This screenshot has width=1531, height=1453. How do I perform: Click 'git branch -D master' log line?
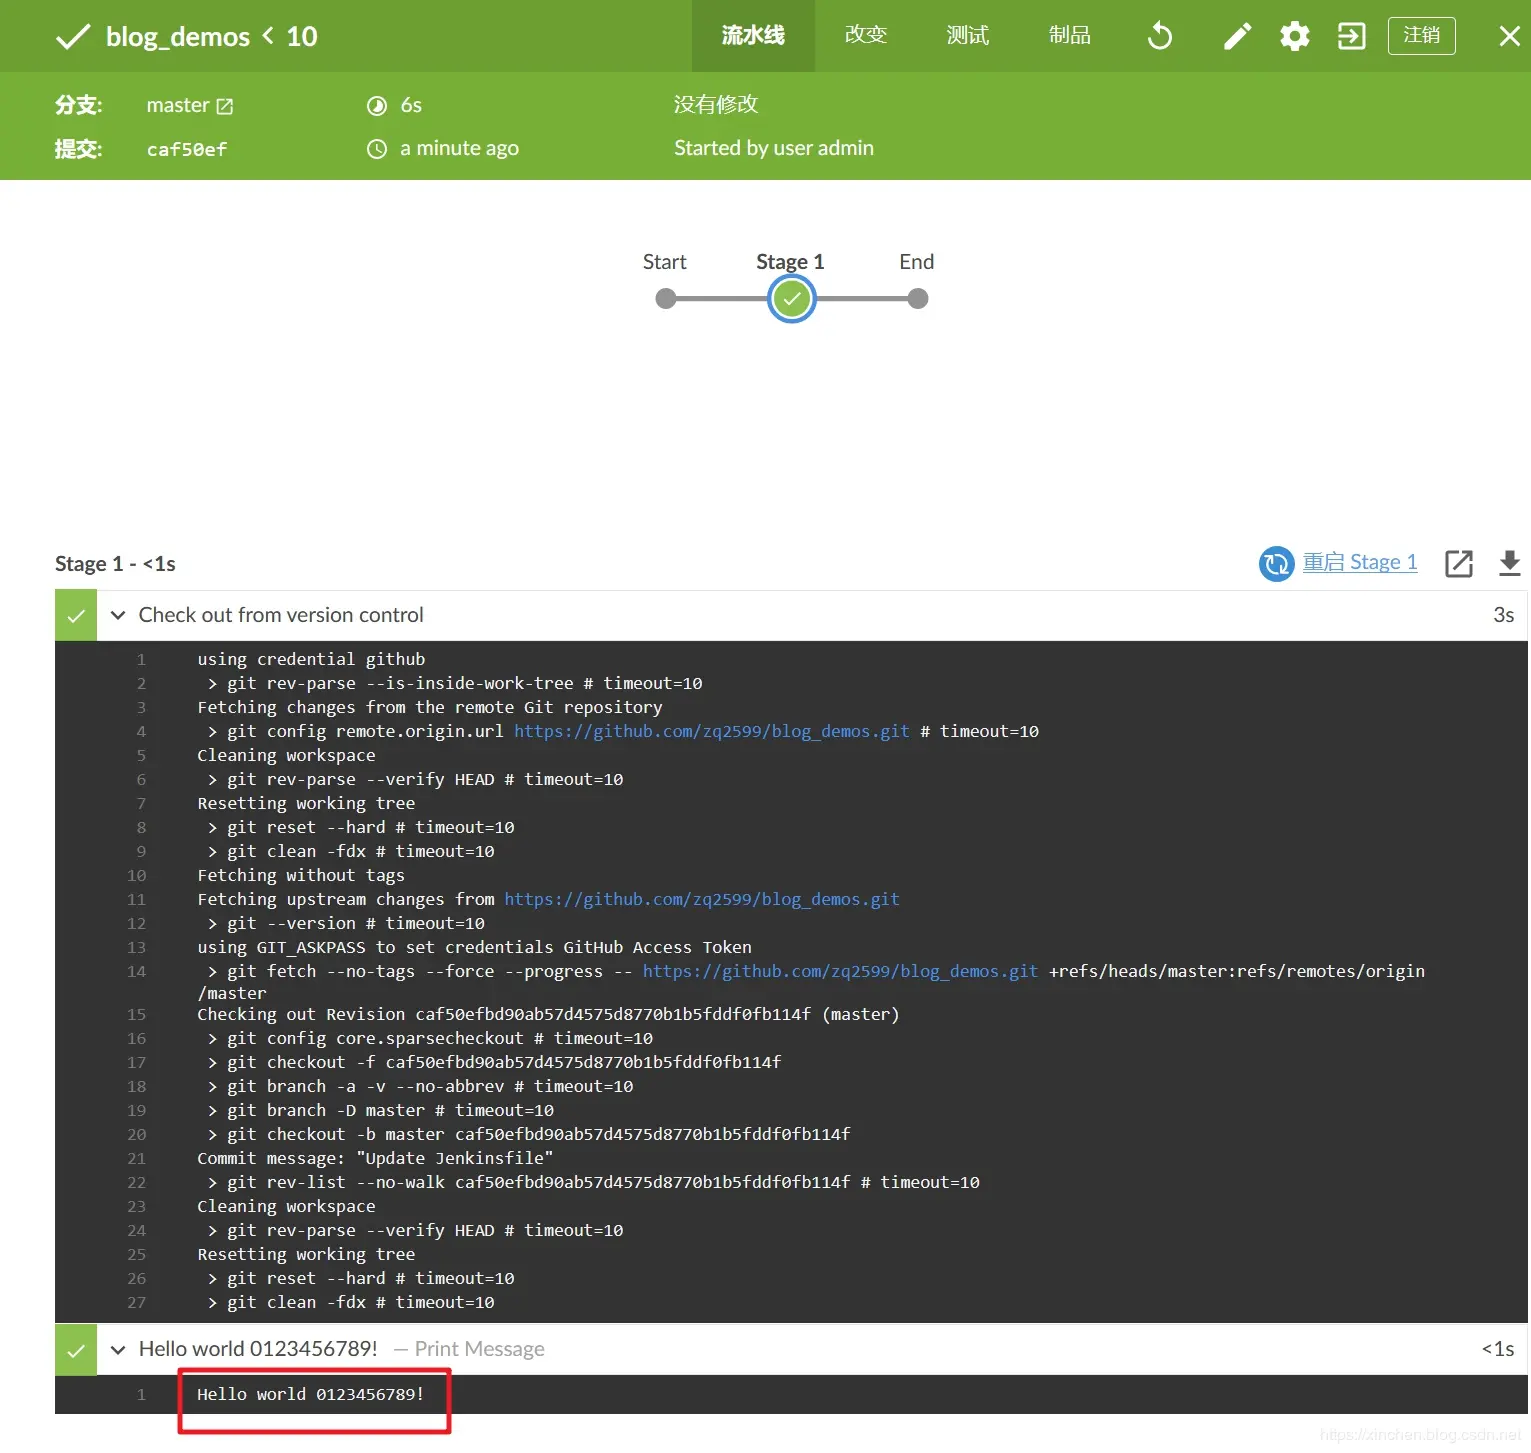coord(380,1110)
